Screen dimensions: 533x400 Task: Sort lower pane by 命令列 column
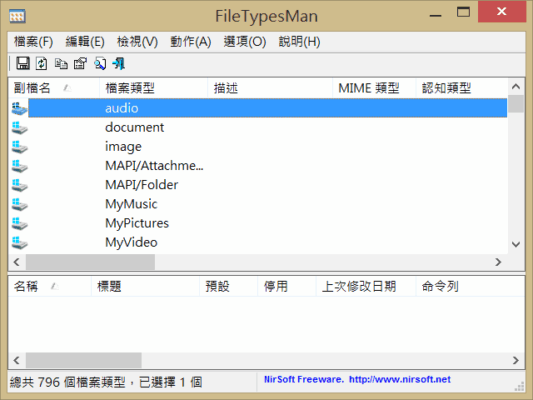pyautogui.click(x=470, y=286)
